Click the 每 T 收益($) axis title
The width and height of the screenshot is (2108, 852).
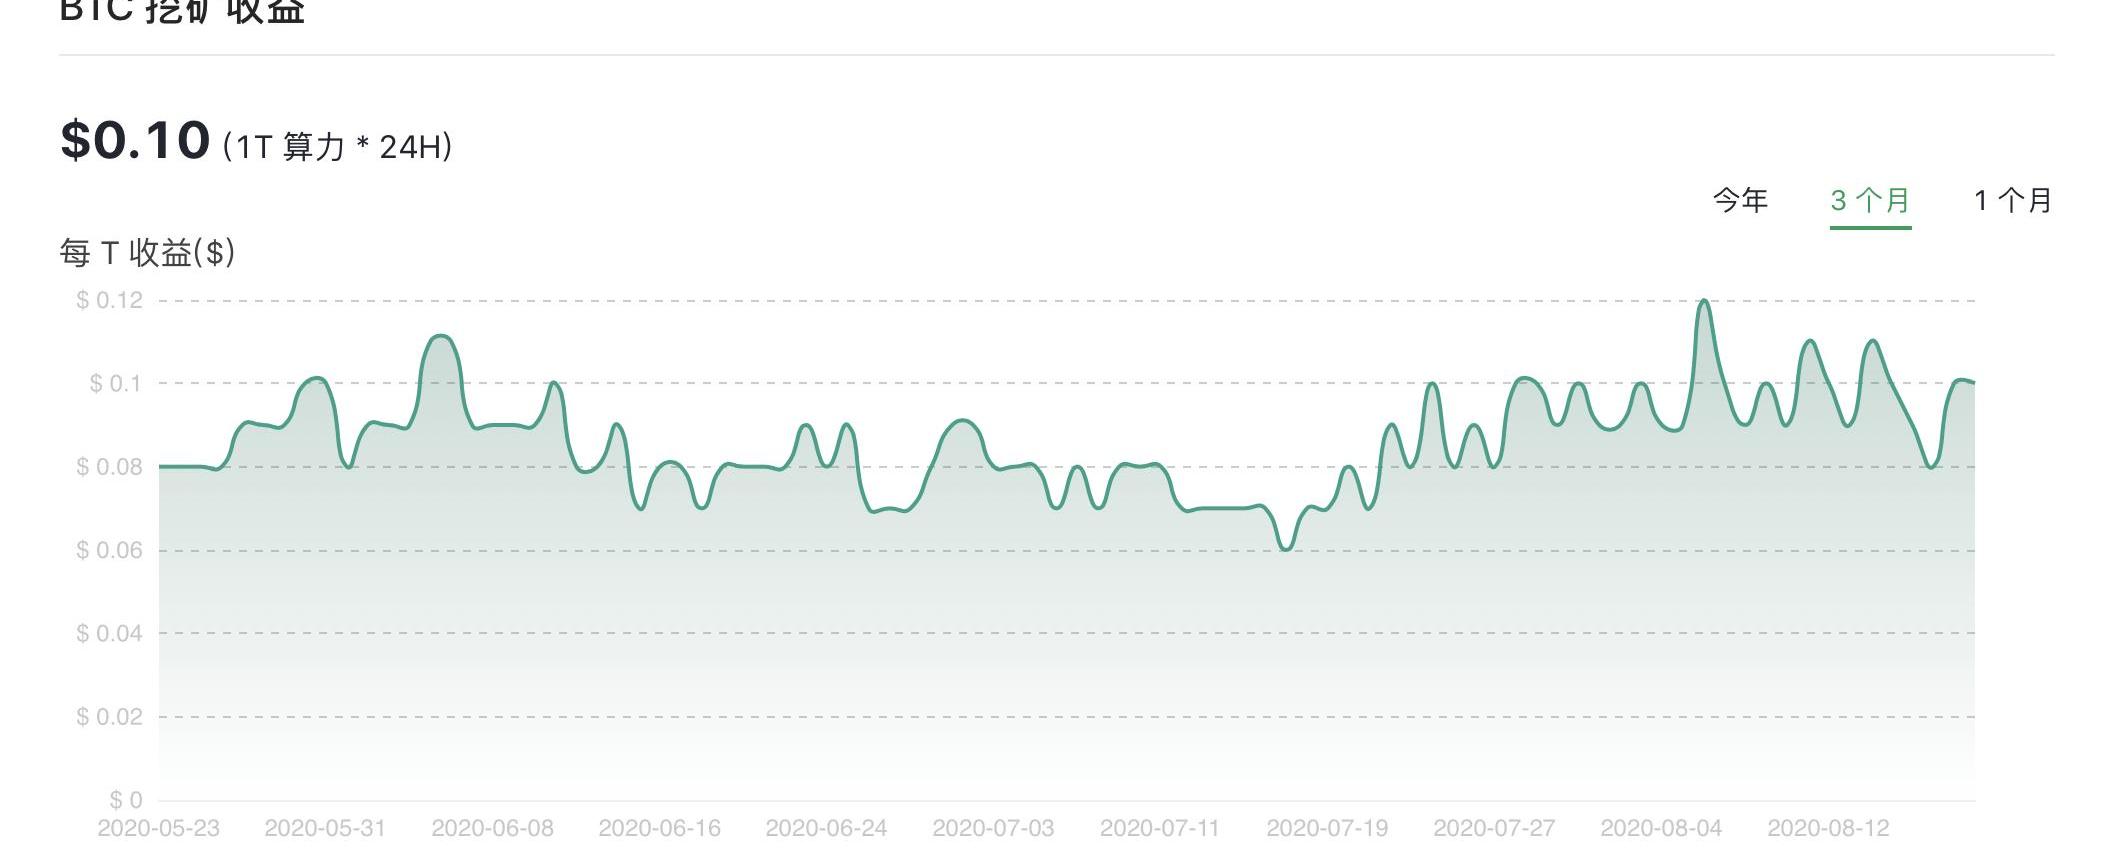147,253
